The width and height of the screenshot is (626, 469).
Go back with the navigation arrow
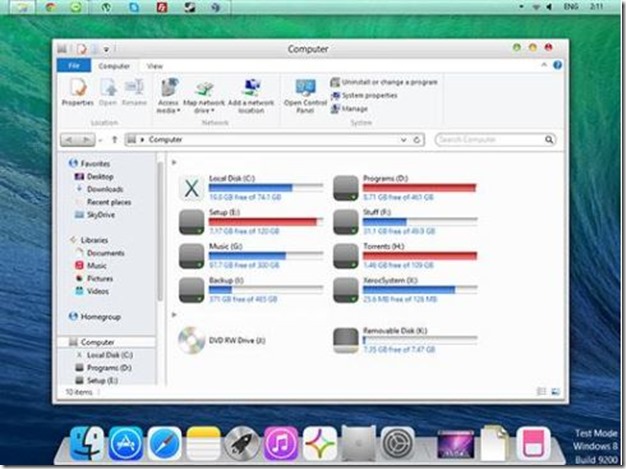coord(69,140)
